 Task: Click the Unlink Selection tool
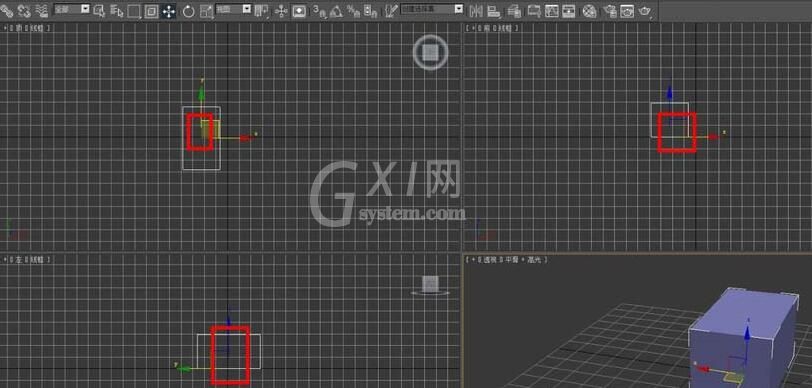point(24,10)
